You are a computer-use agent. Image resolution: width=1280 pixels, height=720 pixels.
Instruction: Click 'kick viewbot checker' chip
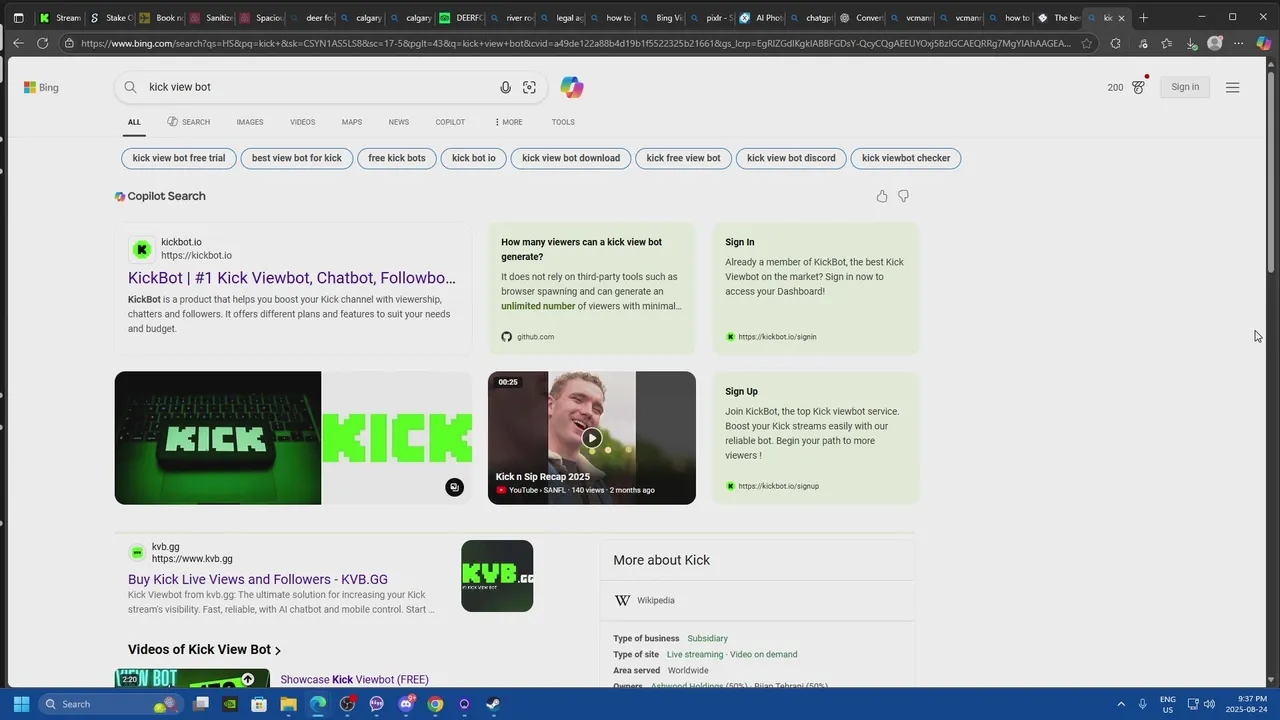point(906,158)
